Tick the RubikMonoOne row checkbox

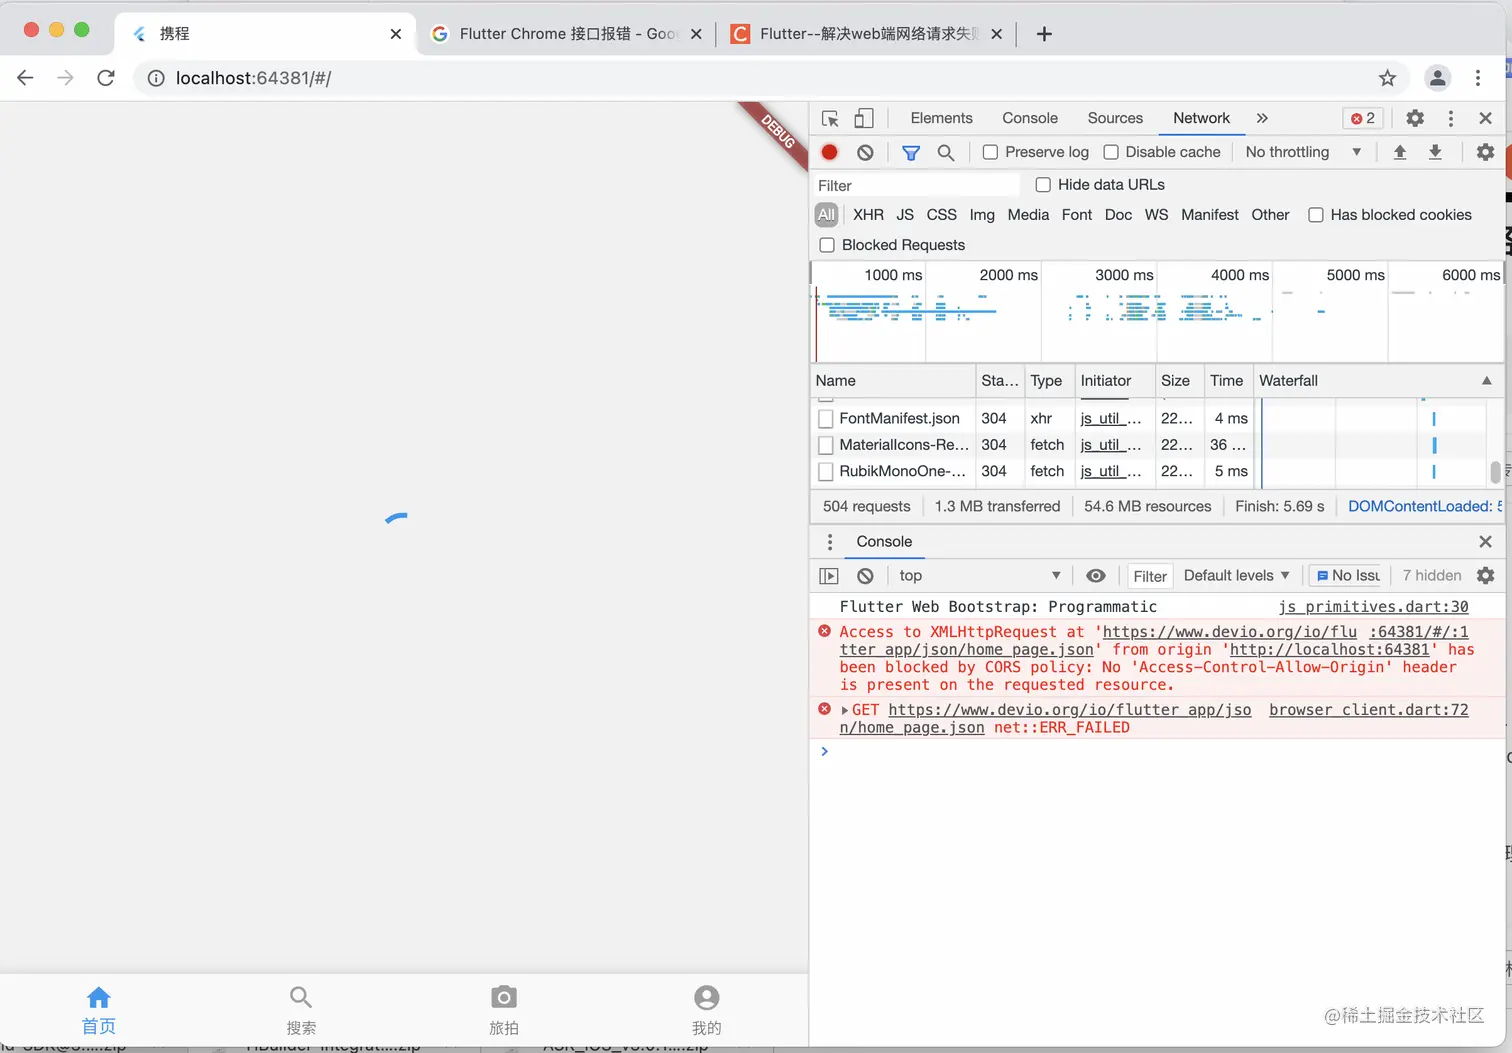(x=826, y=471)
